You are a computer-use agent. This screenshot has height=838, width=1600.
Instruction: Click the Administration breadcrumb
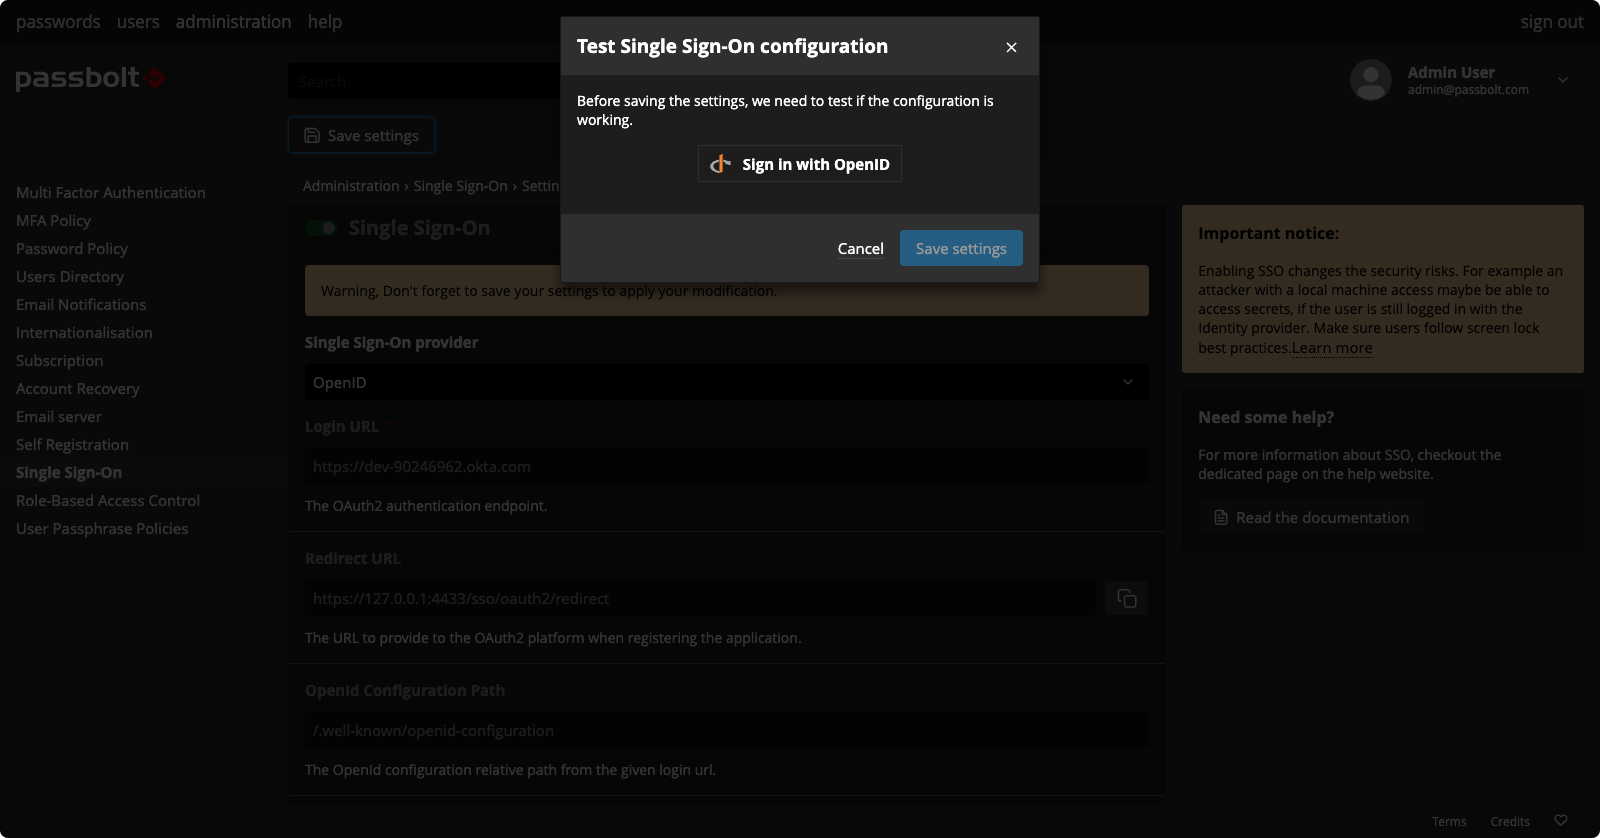point(351,186)
